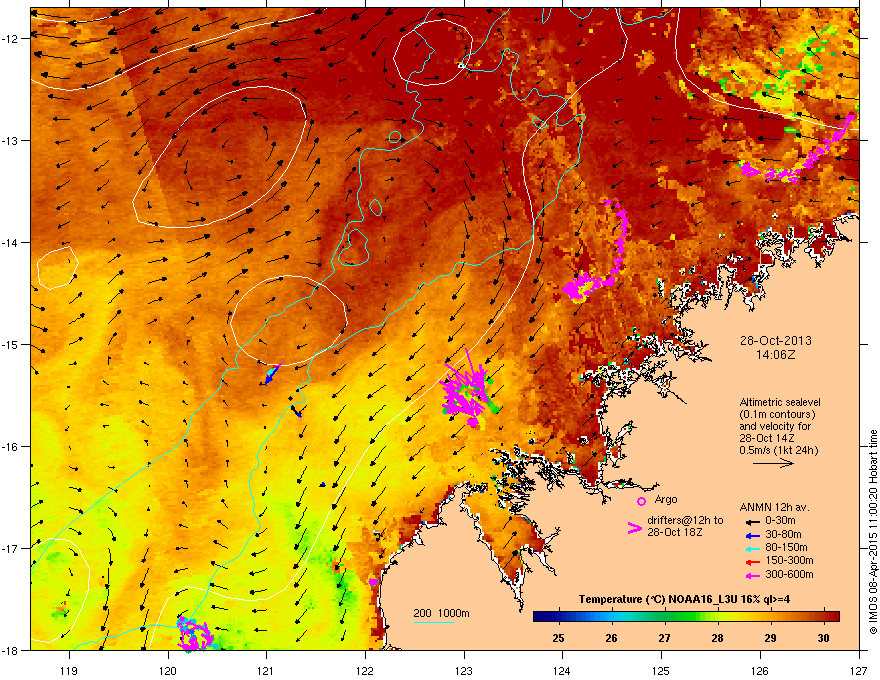The image size is (880, 680).
Task: Click the '300-600m' depth label
Action: point(789,574)
